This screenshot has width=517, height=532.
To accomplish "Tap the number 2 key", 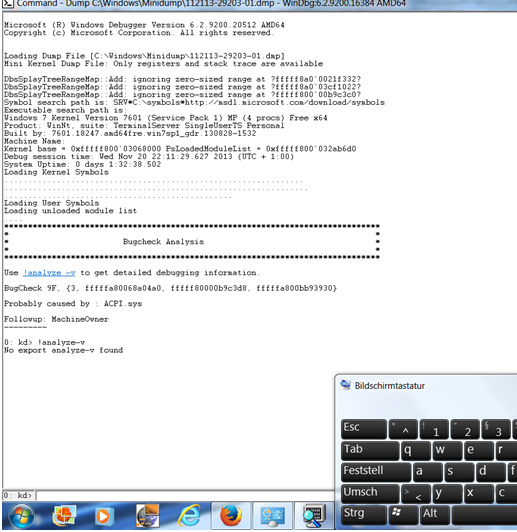I will [465, 429].
